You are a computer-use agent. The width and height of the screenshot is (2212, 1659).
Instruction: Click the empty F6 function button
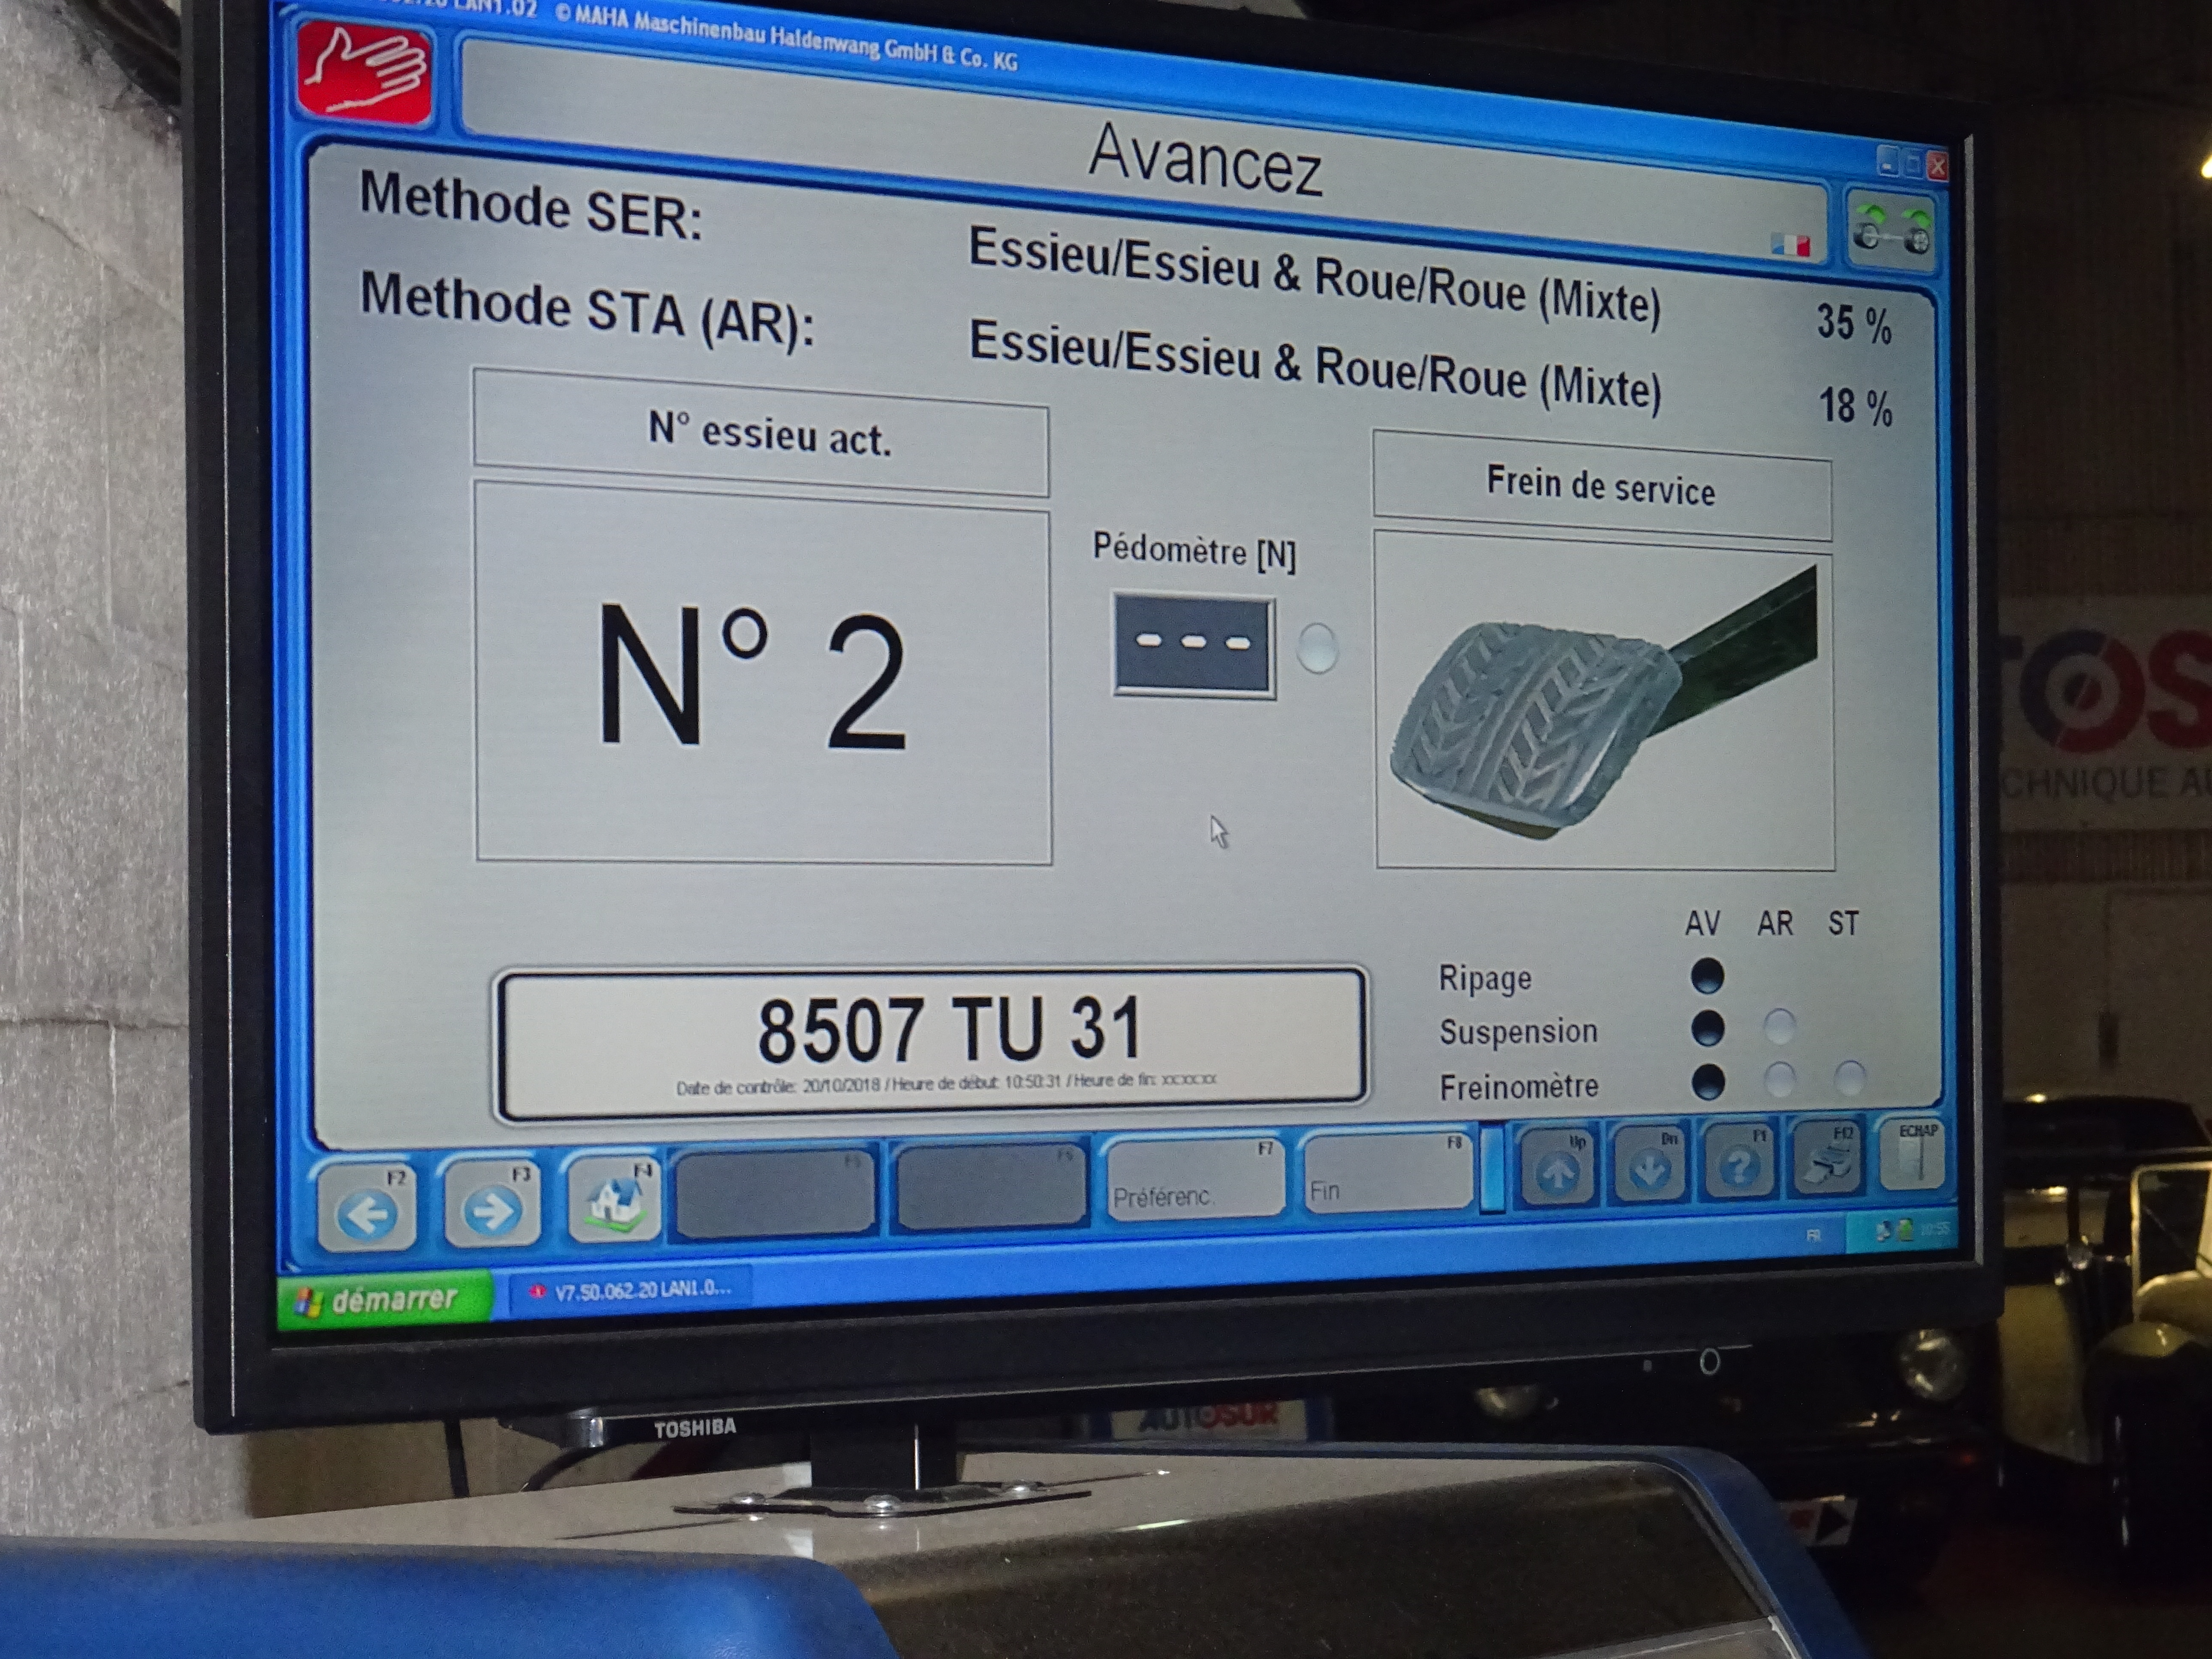coord(990,1185)
